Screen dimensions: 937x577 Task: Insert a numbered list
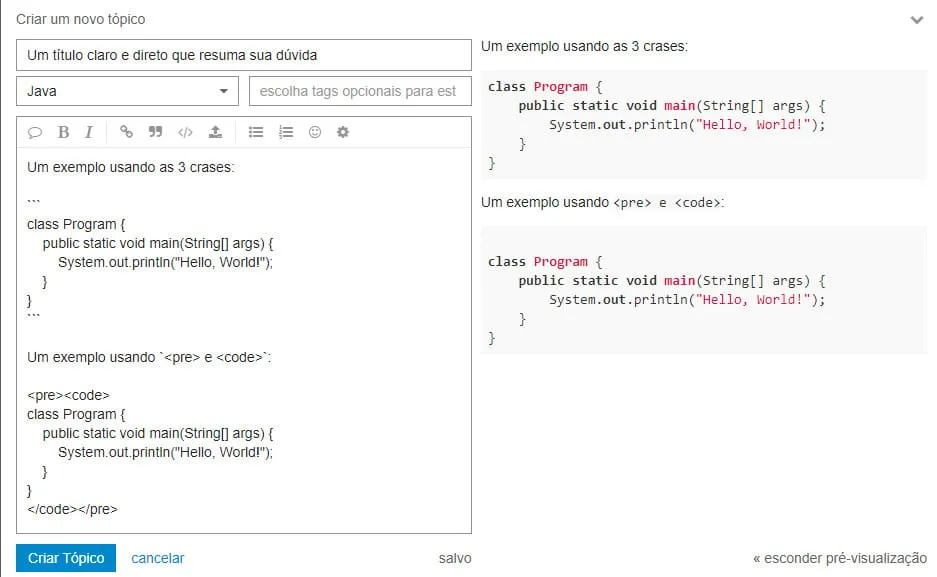[286, 132]
